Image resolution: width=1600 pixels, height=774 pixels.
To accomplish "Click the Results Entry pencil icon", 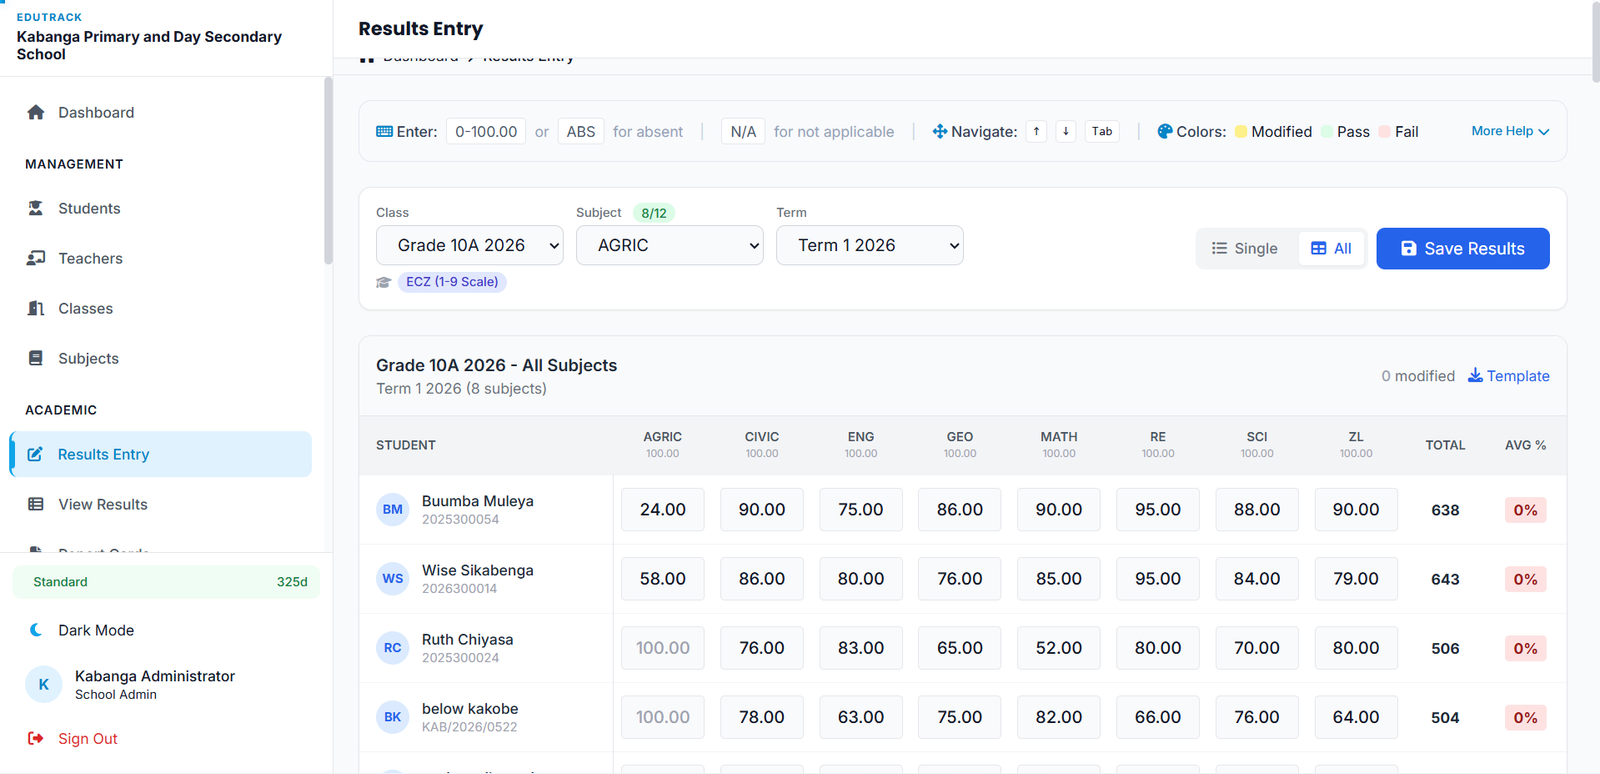I will (x=35, y=454).
